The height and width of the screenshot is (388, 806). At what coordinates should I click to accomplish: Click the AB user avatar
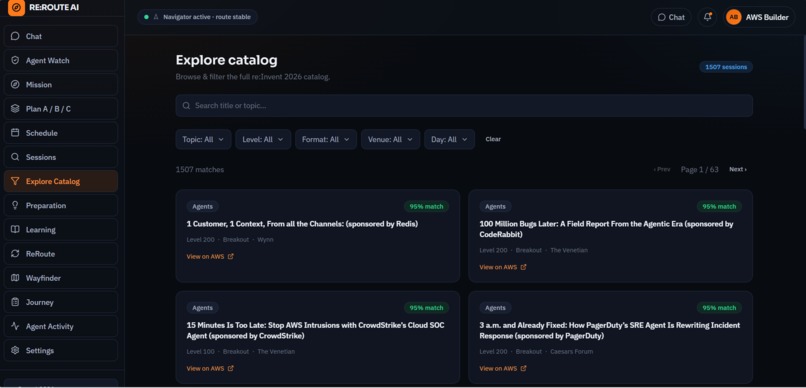click(734, 17)
